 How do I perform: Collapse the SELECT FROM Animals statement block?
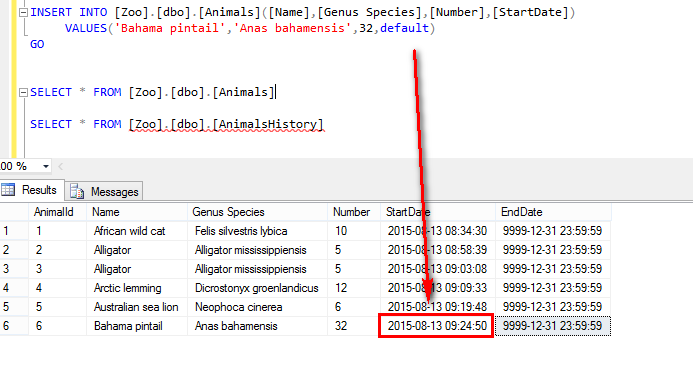click(23, 92)
